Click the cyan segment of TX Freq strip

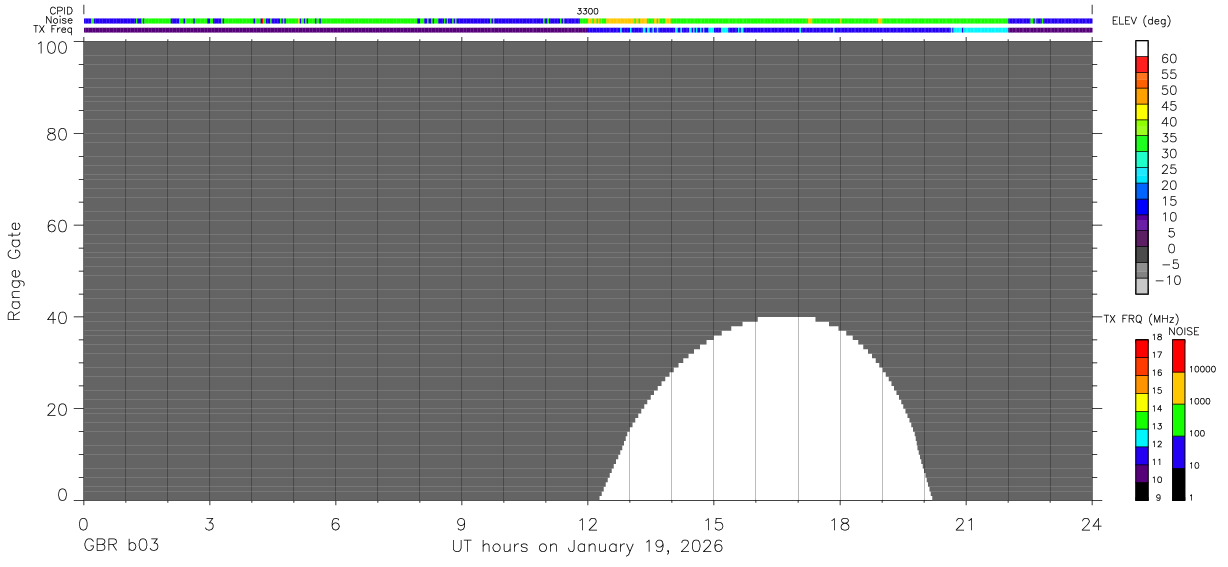[986, 30]
